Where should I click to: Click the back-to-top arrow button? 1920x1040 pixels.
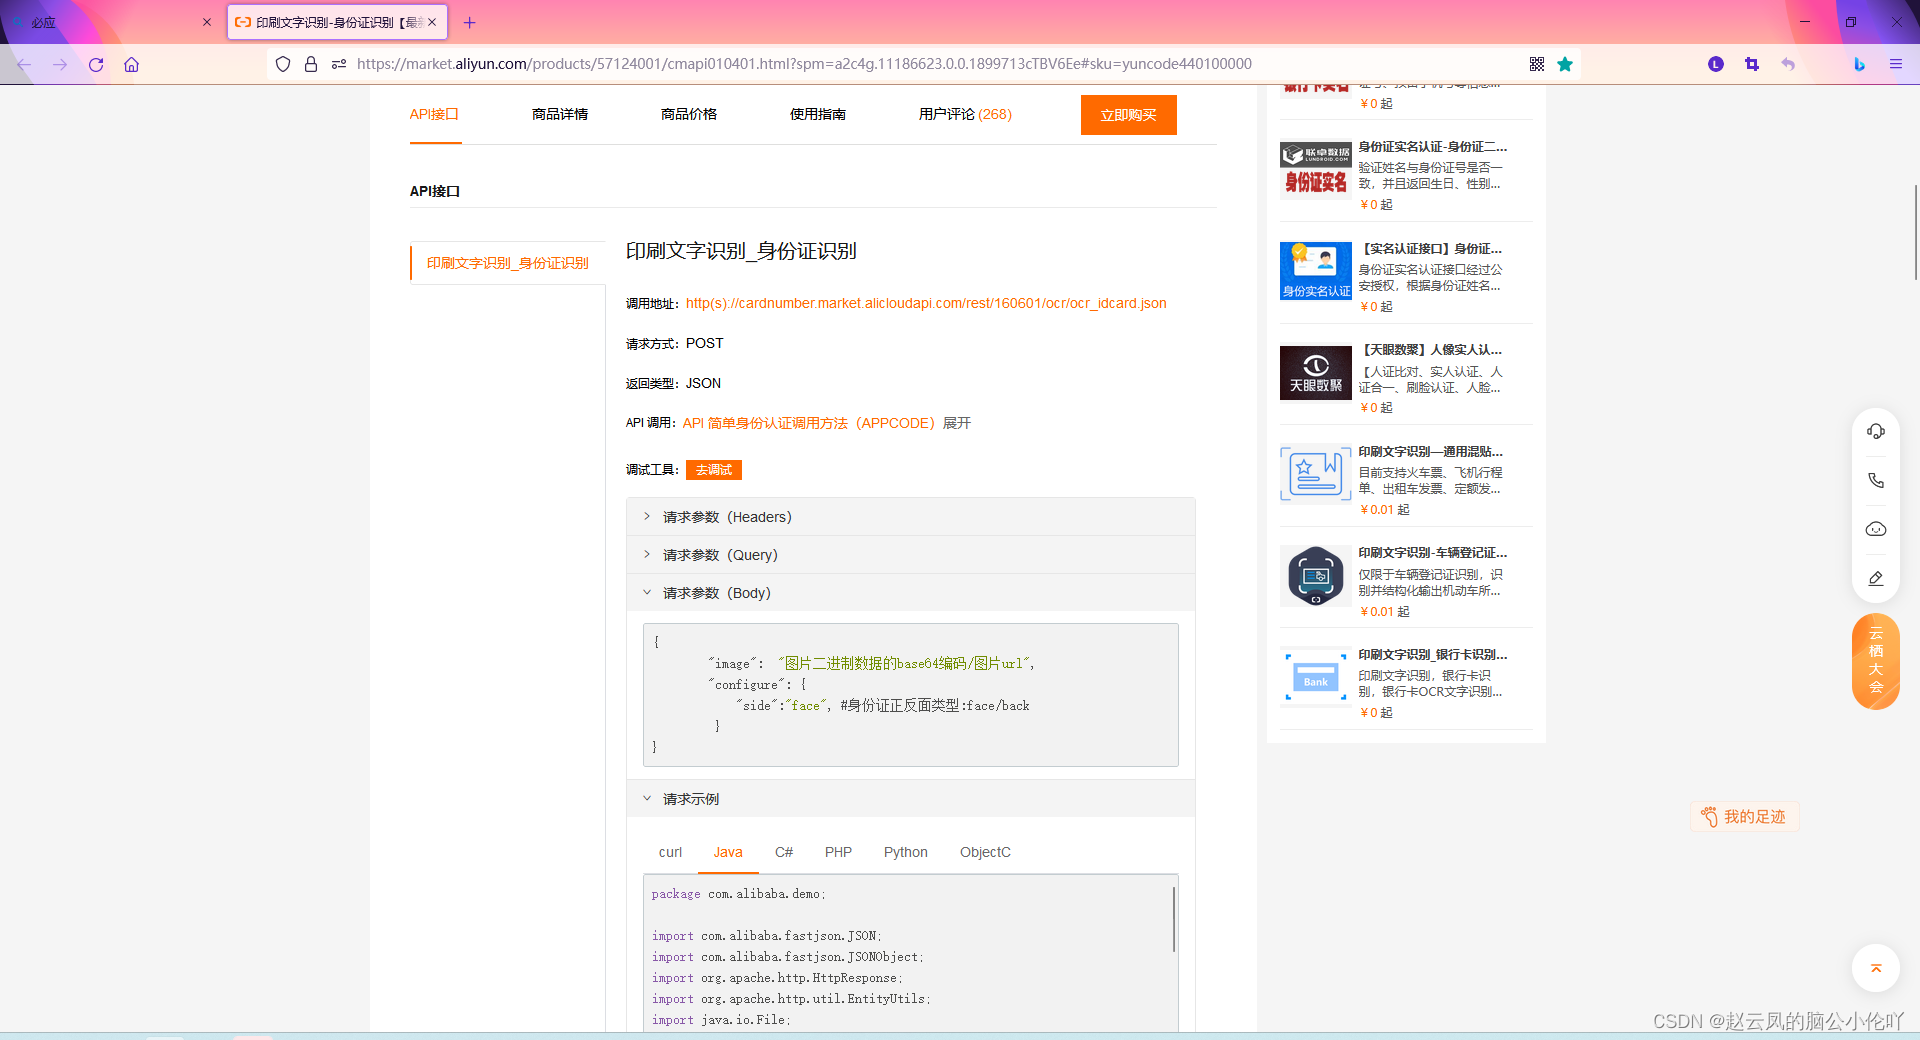pos(1876,968)
